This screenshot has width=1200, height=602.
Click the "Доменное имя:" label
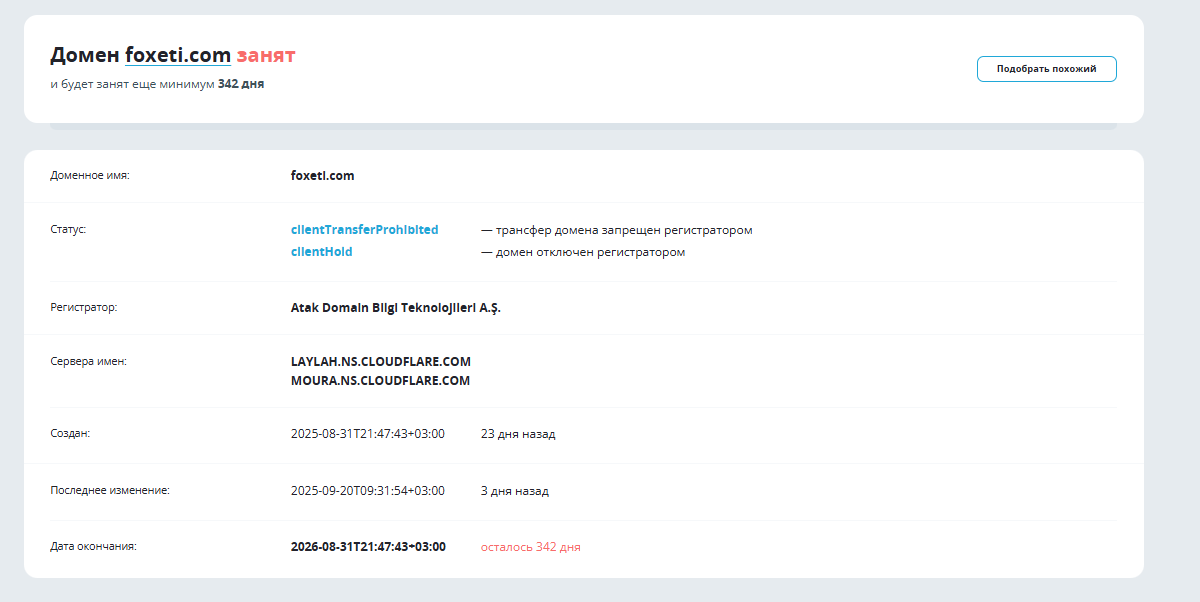click(90, 176)
